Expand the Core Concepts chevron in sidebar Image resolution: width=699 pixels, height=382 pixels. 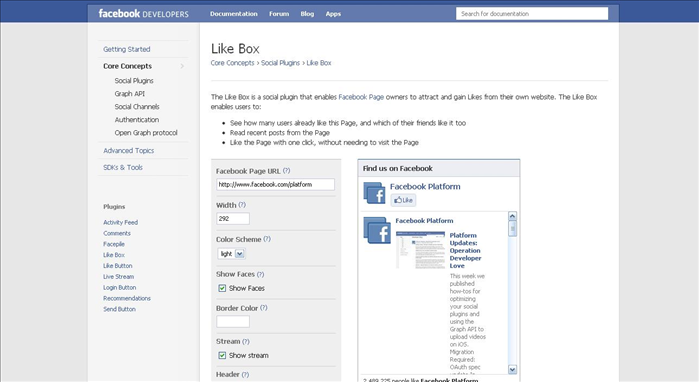(182, 66)
